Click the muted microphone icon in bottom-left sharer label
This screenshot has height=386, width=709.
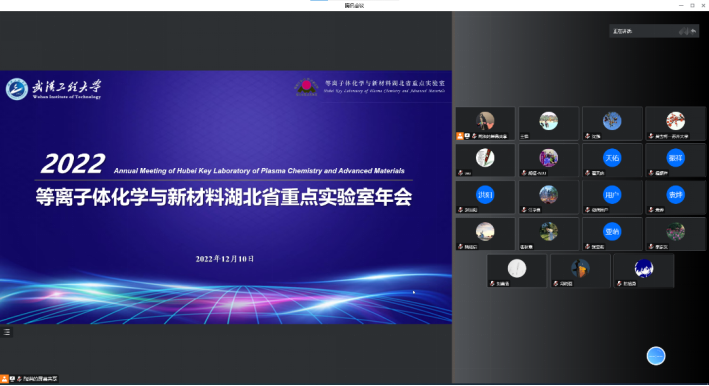pyautogui.click(x=19, y=379)
